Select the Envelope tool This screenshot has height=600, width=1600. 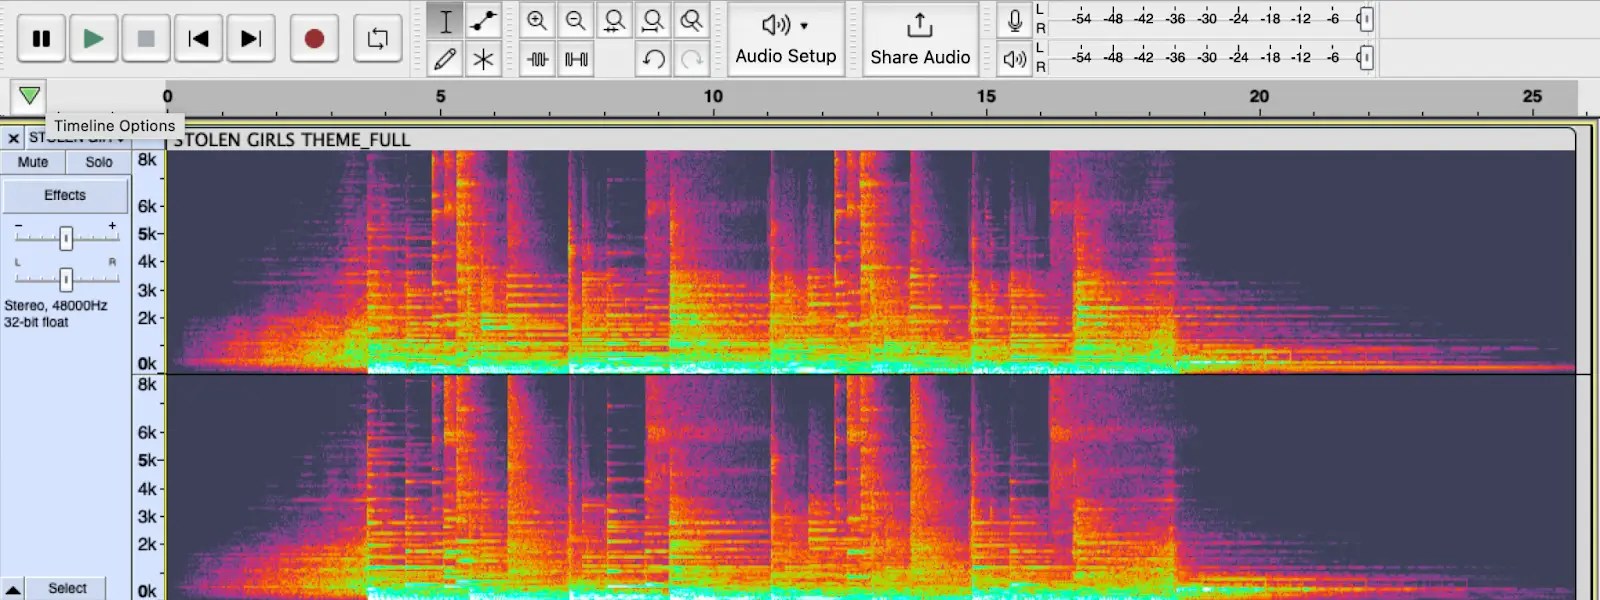483,21
